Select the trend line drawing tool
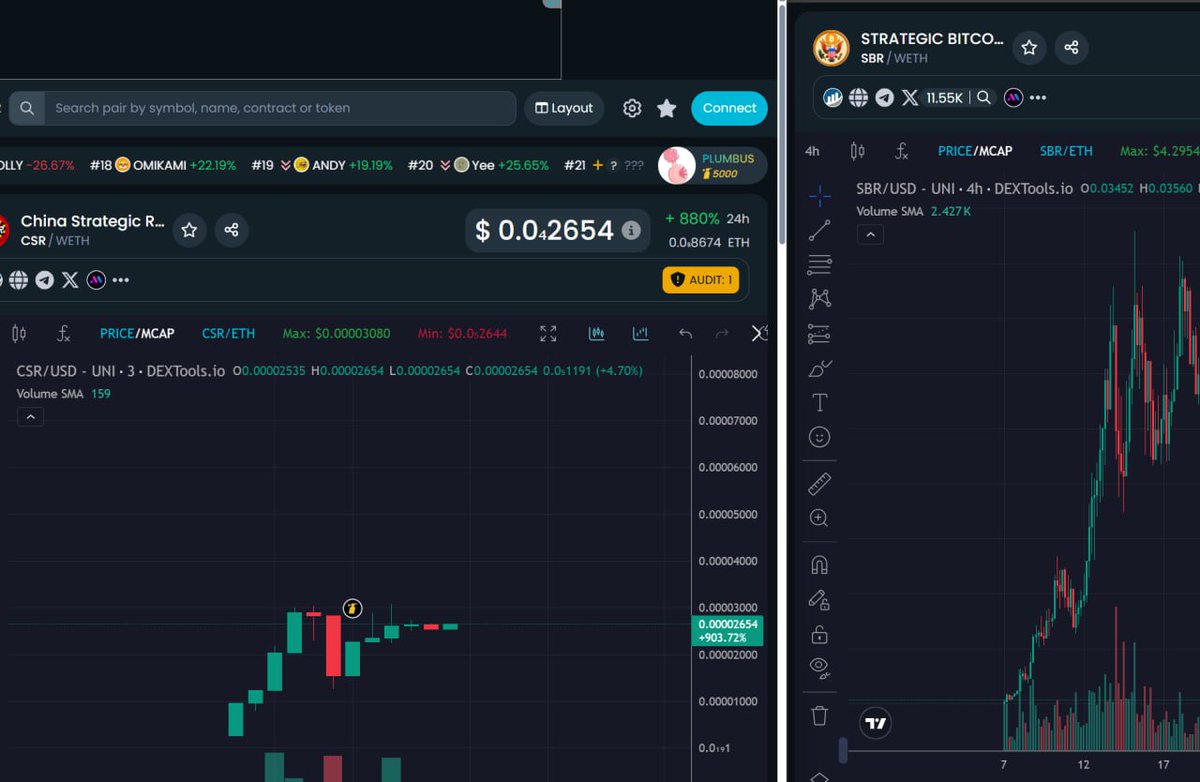1200x782 pixels. coord(819,231)
